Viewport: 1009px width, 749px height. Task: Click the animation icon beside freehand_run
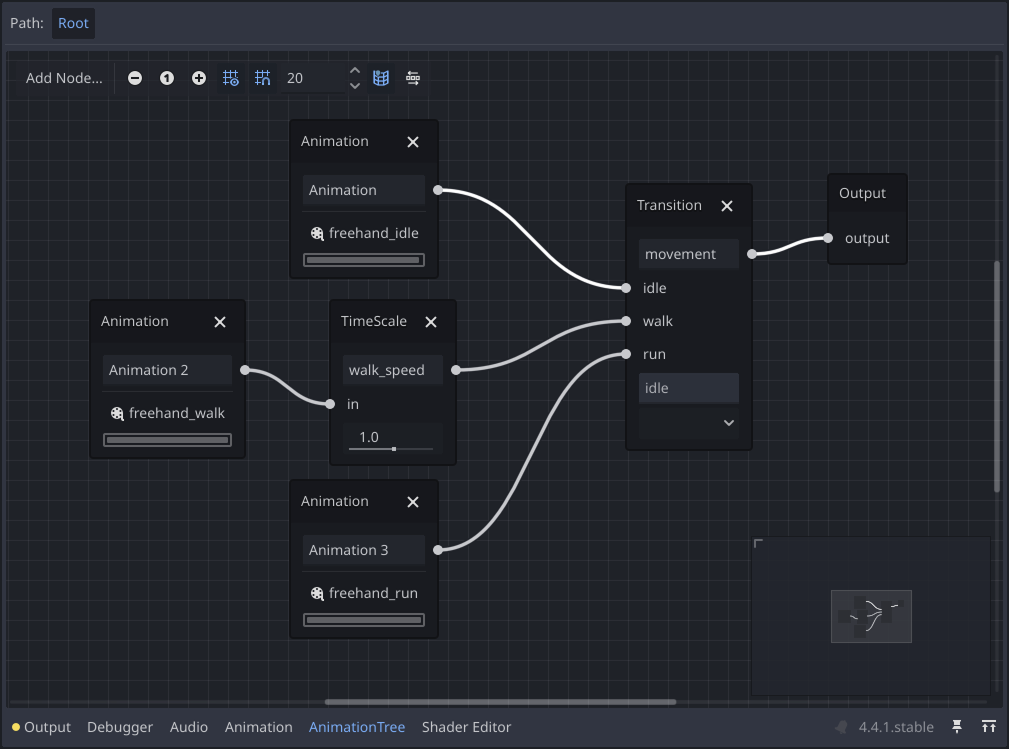[317, 594]
